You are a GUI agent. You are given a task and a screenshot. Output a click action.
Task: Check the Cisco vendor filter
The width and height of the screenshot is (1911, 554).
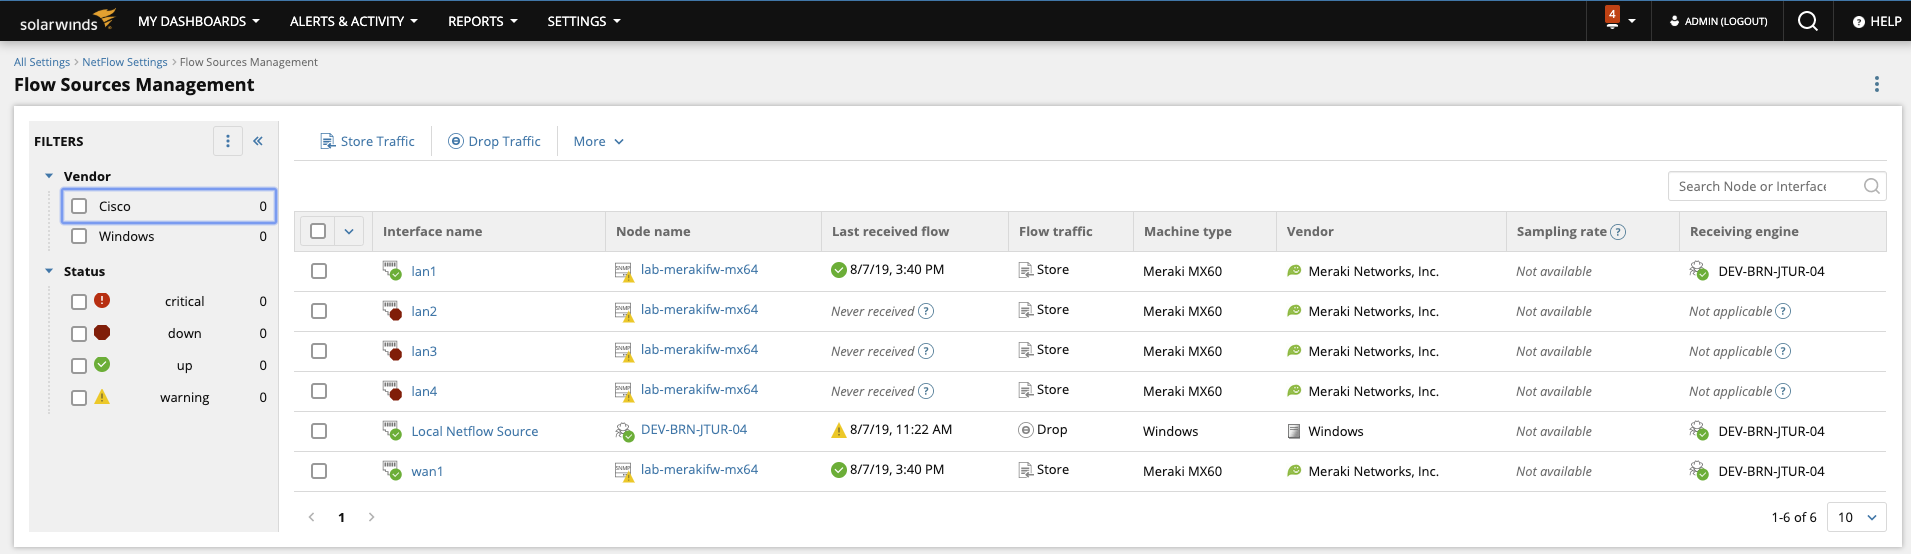click(80, 206)
